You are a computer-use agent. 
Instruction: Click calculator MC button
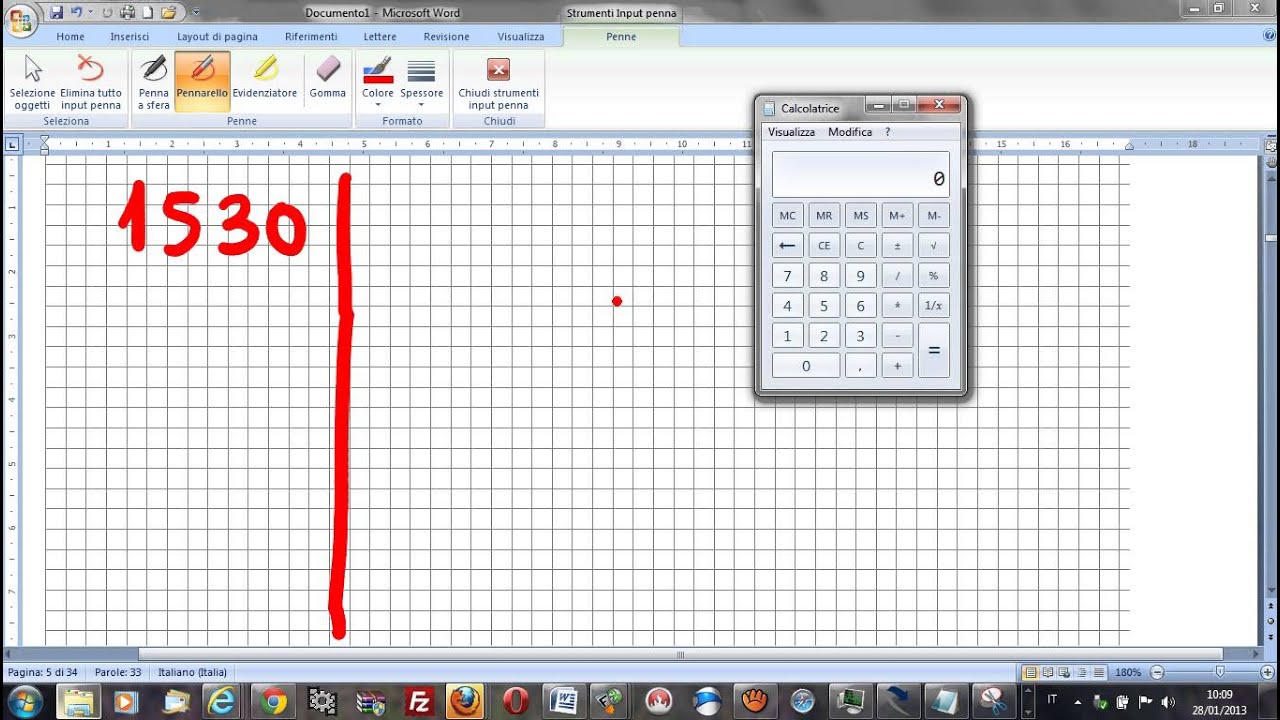coord(788,216)
